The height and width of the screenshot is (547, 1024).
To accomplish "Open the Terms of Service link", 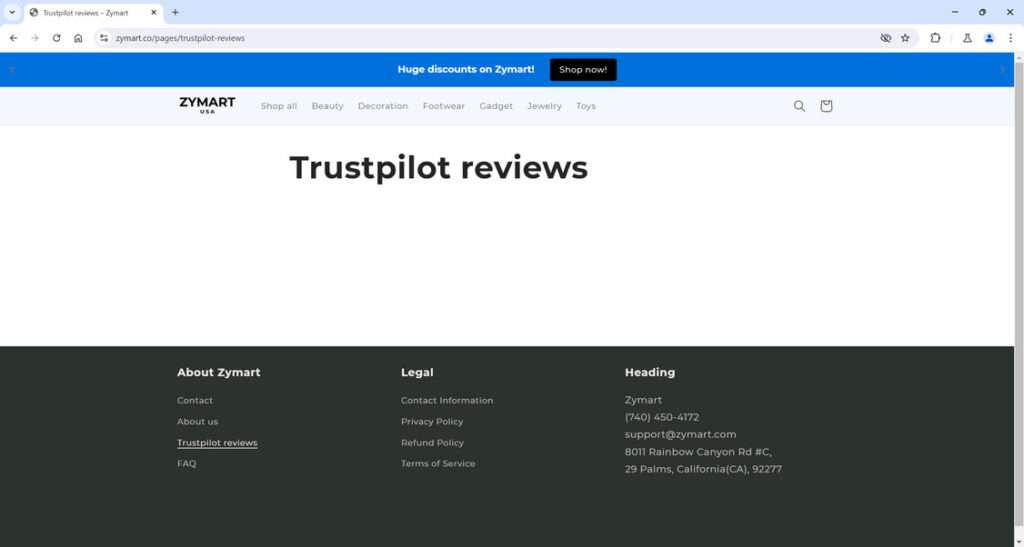I will click(x=438, y=463).
